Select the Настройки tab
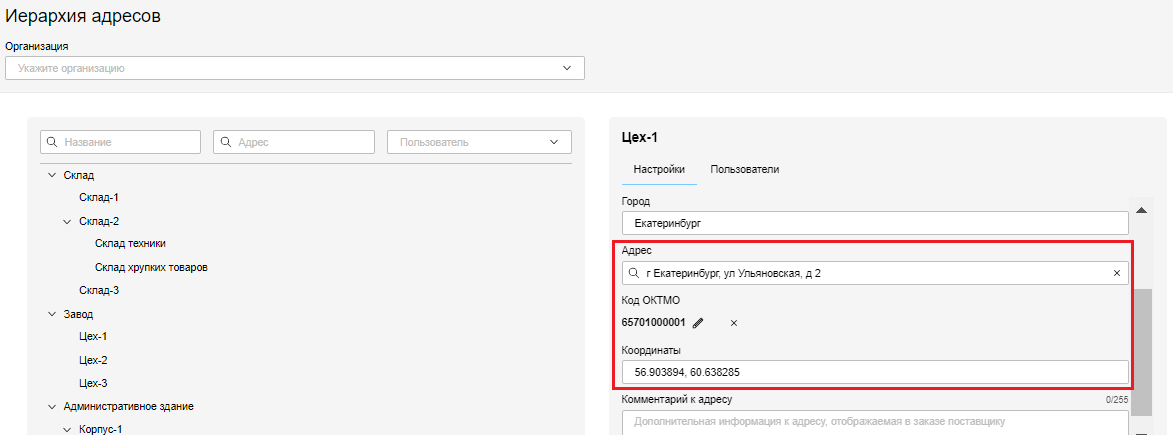The height and width of the screenshot is (435, 1173). point(659,170)
